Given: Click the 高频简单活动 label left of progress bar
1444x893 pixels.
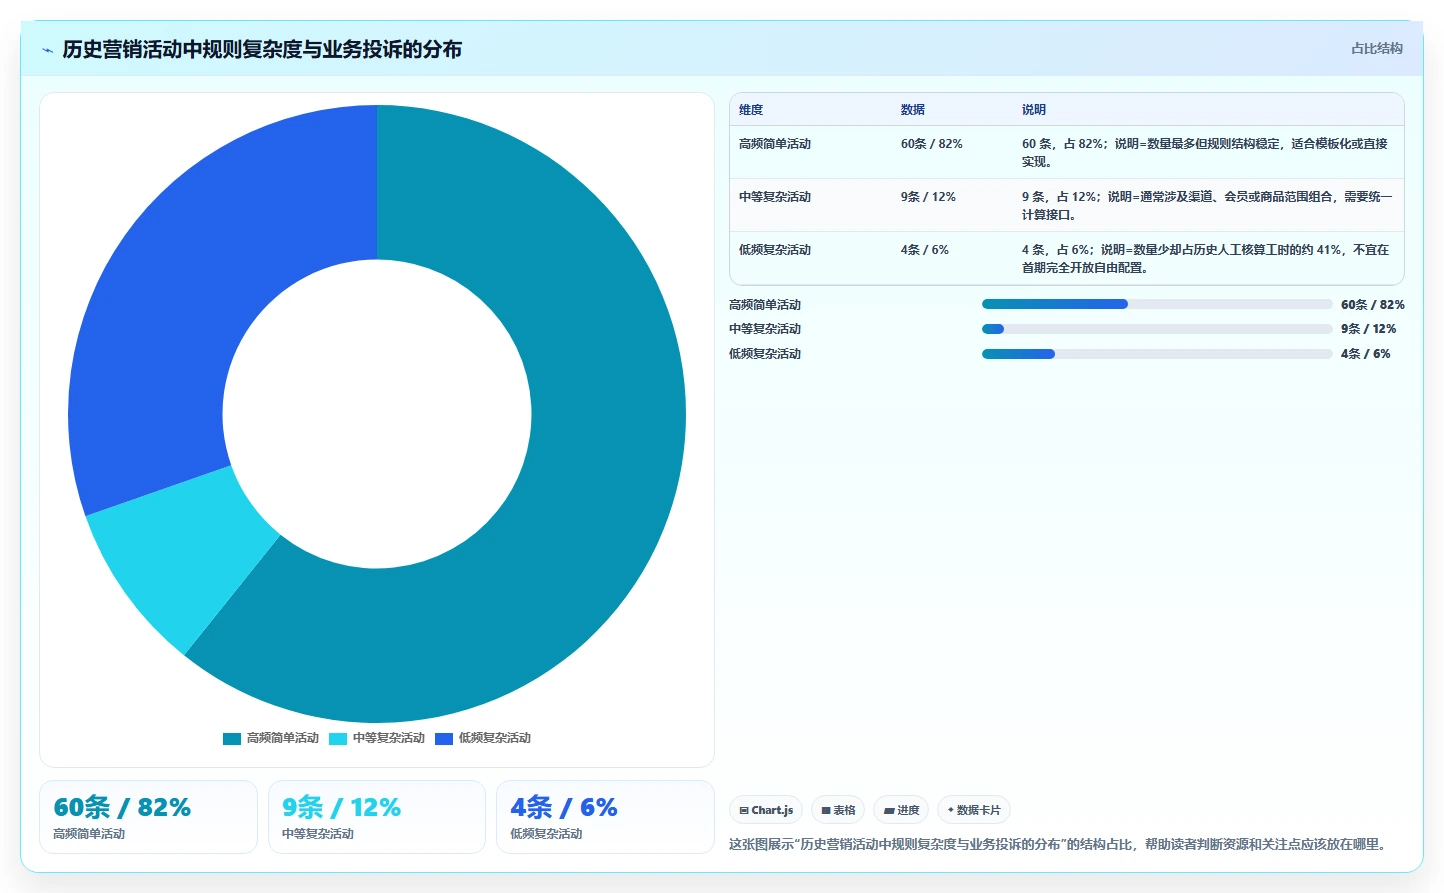Looking at the screenshot, I should pos(765,305).
